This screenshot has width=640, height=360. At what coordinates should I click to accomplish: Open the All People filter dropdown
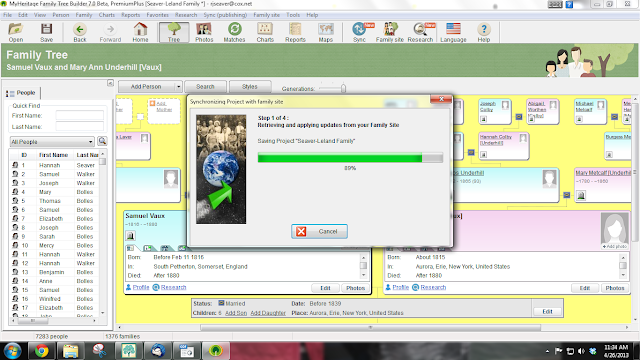[x=52, y=142]
